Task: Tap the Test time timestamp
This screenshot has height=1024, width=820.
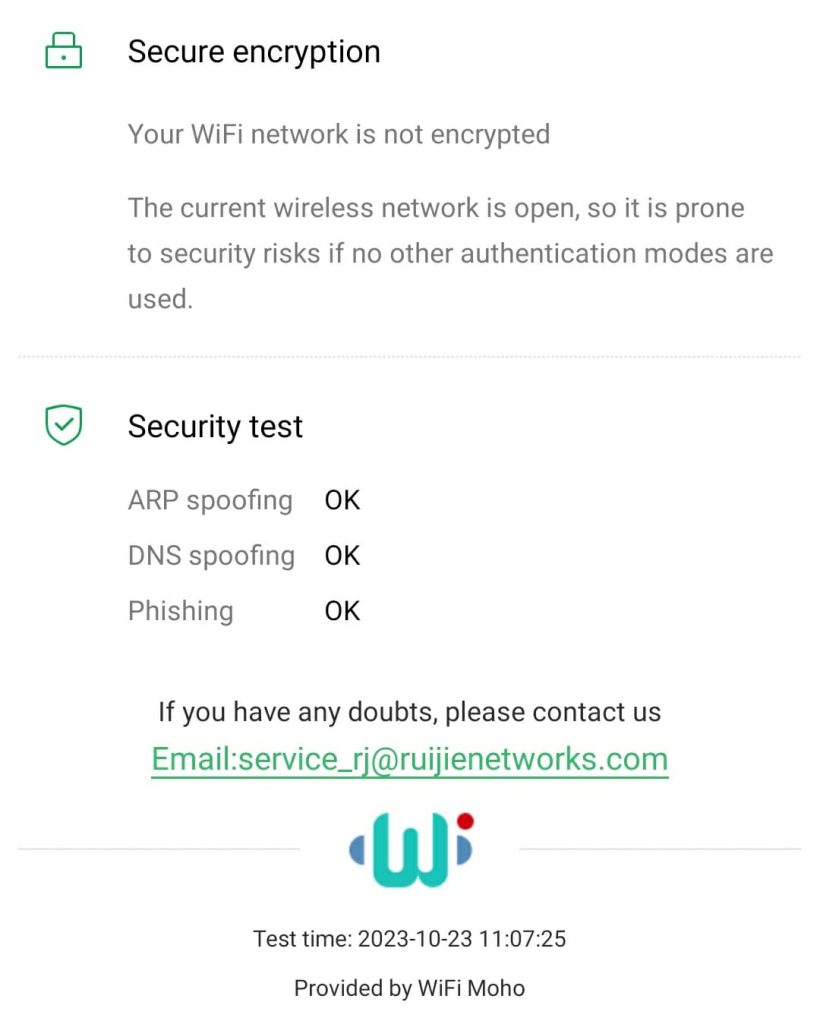Action: (x=410, y=939)
